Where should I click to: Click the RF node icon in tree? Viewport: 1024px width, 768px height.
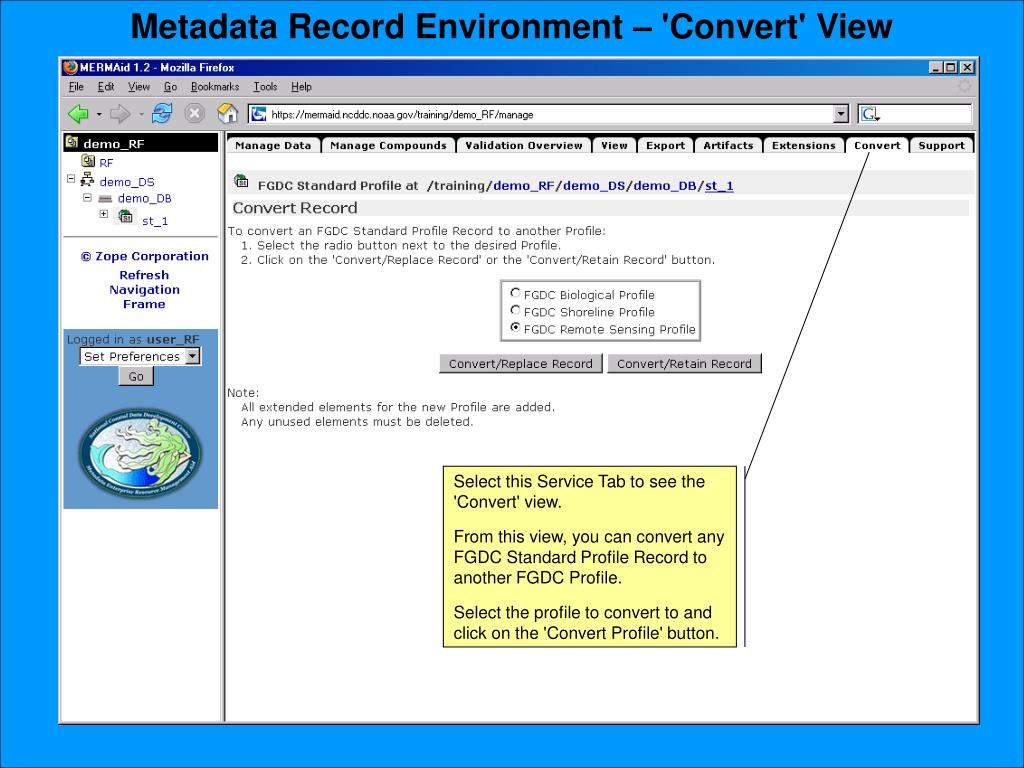[88, 161]
